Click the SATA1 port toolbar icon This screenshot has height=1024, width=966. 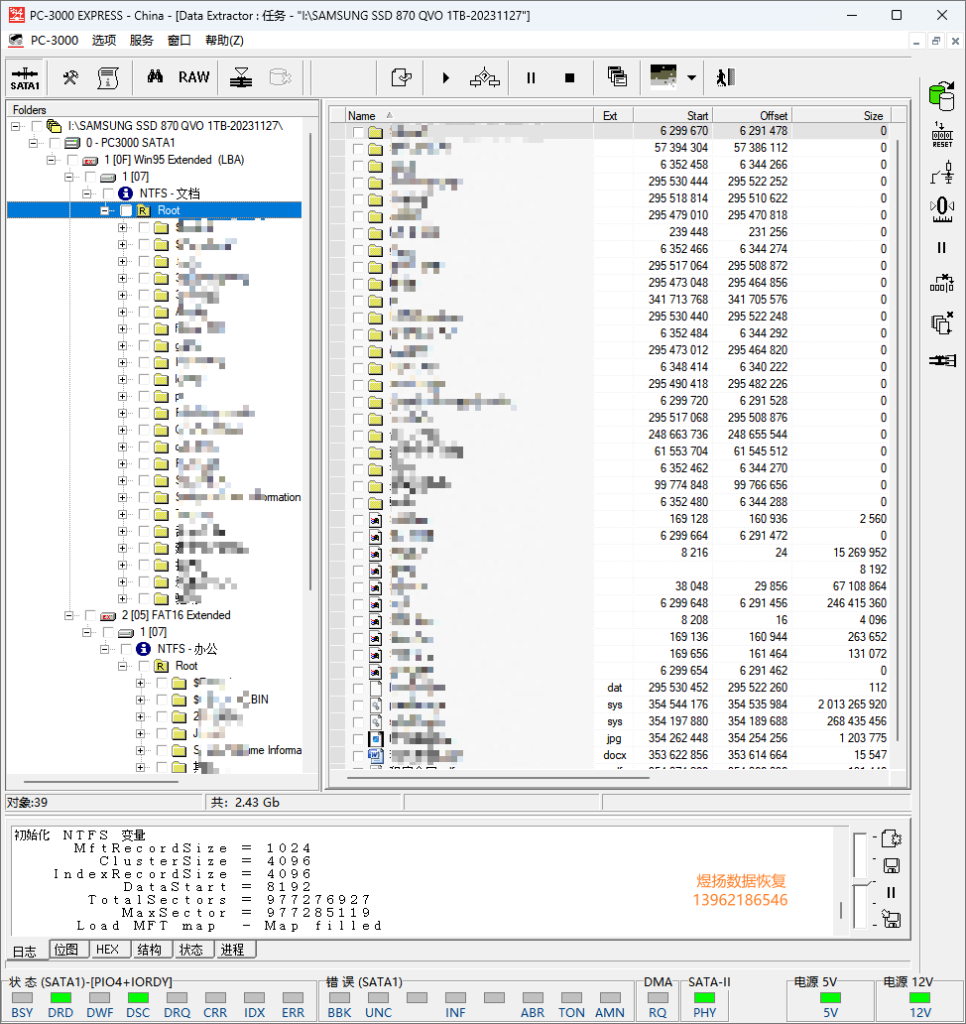click(x=25, y=78)
